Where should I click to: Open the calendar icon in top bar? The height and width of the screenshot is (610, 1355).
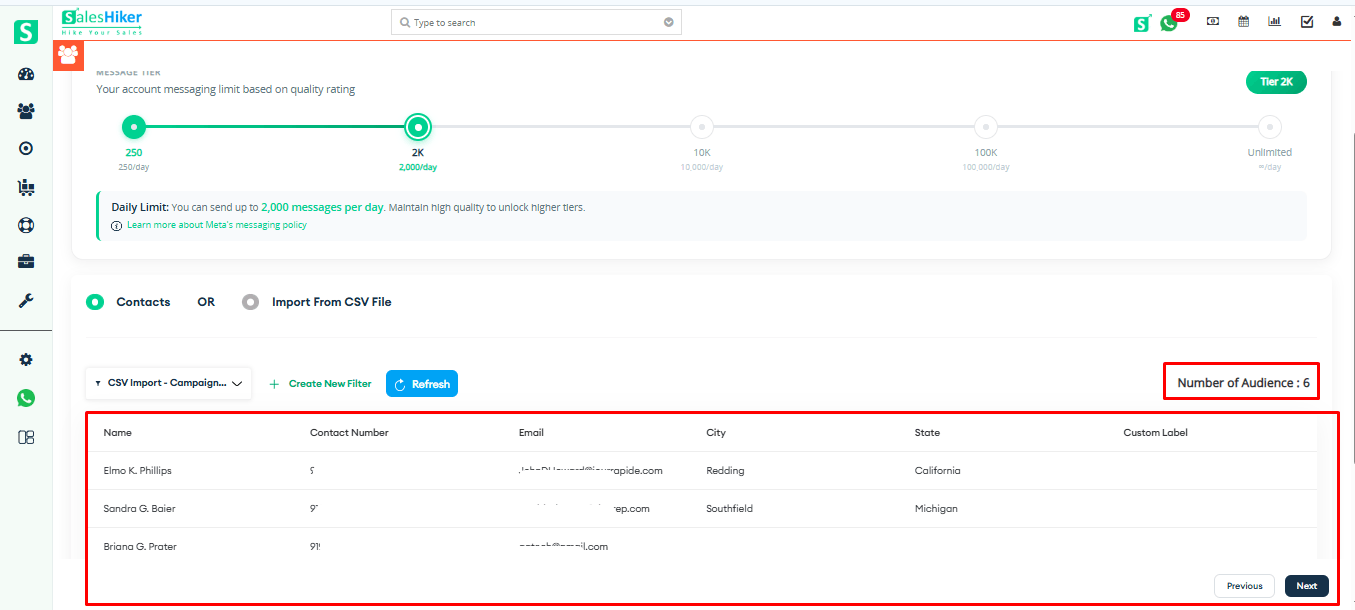[1244, 22]
